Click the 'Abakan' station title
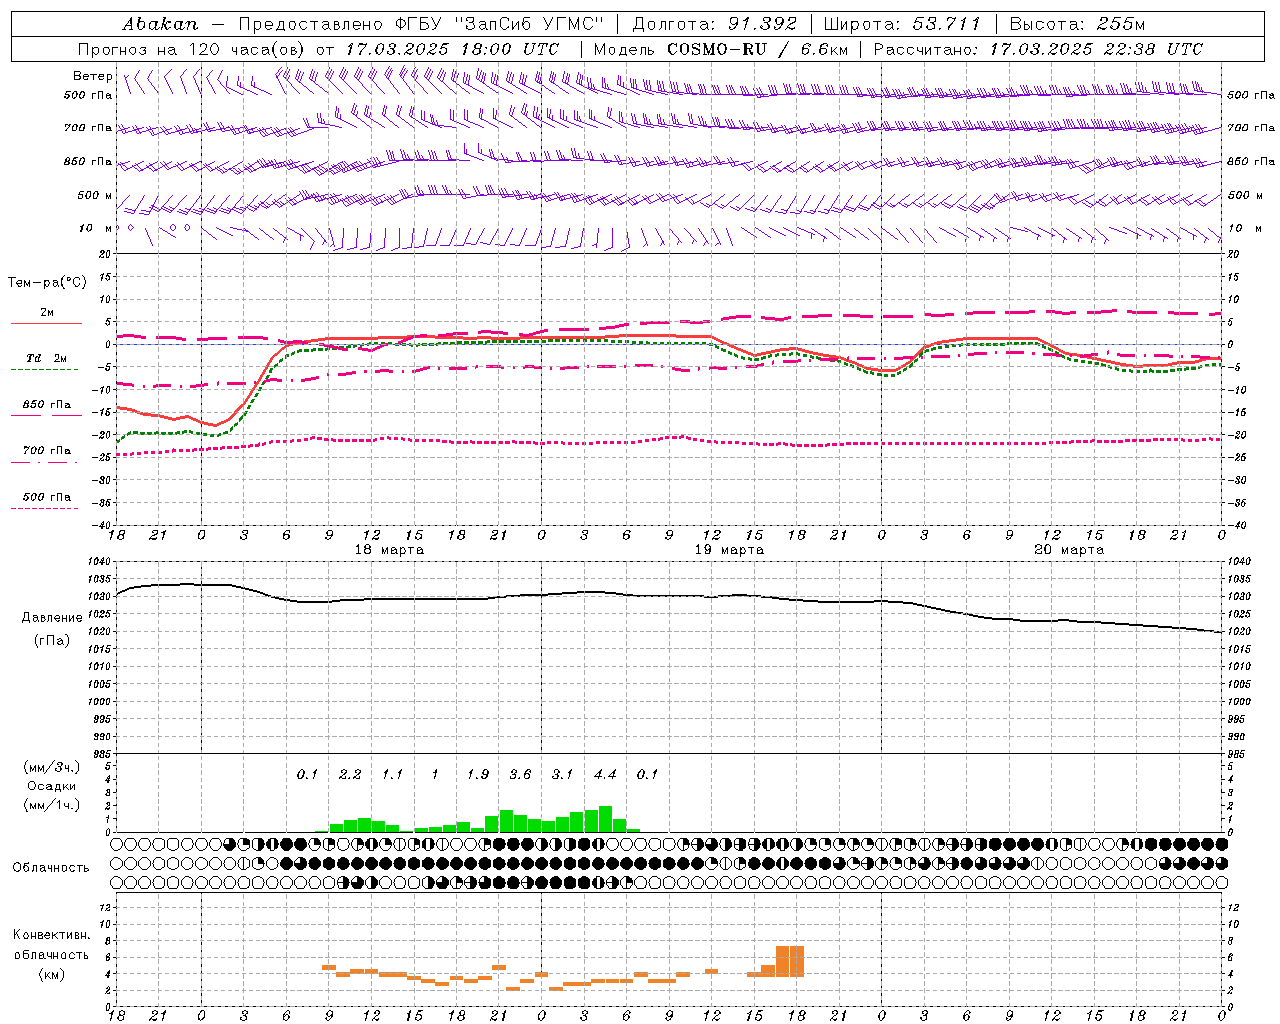 click(x=161, y=24)
